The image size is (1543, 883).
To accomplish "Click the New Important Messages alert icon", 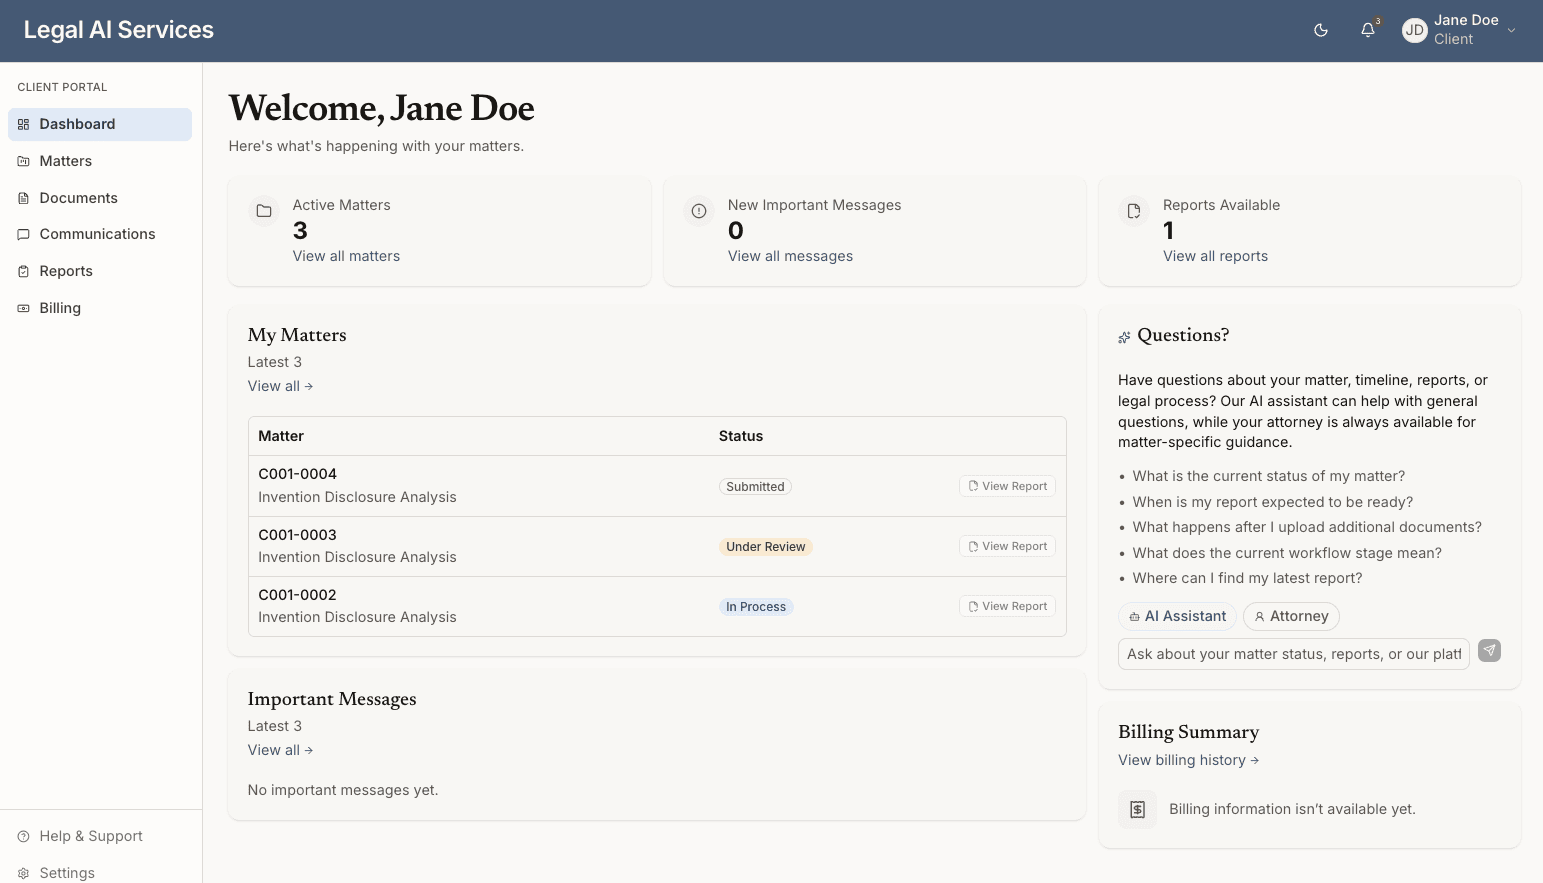I will (699, 211).
